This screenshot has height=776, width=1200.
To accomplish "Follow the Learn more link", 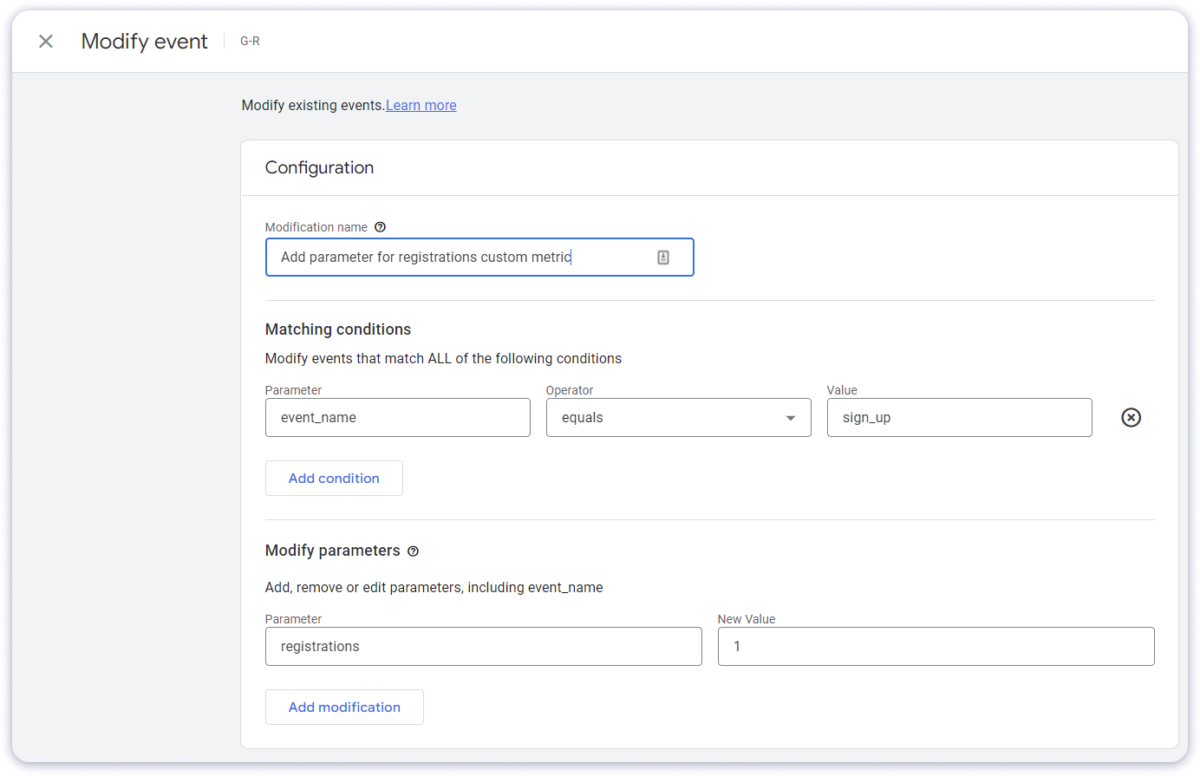I will 420,105.
